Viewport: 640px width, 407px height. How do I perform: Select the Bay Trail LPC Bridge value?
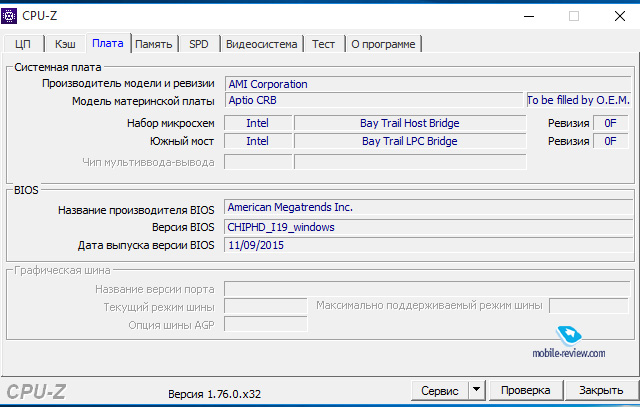(x=410, y=141)
